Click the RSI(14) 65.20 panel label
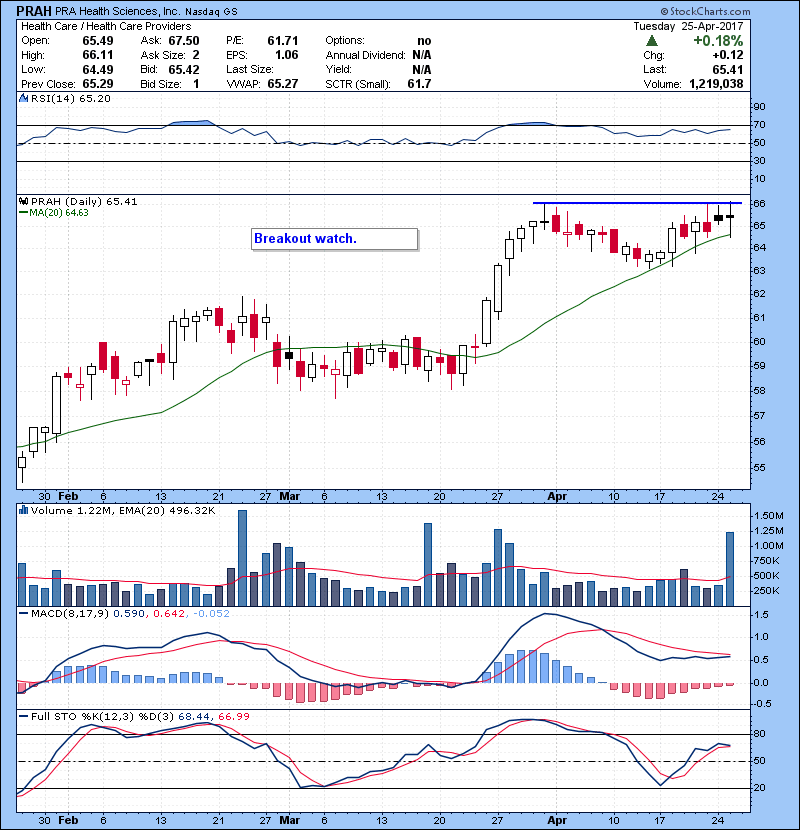The image size is (800, 830). click(x=70, y=98)
